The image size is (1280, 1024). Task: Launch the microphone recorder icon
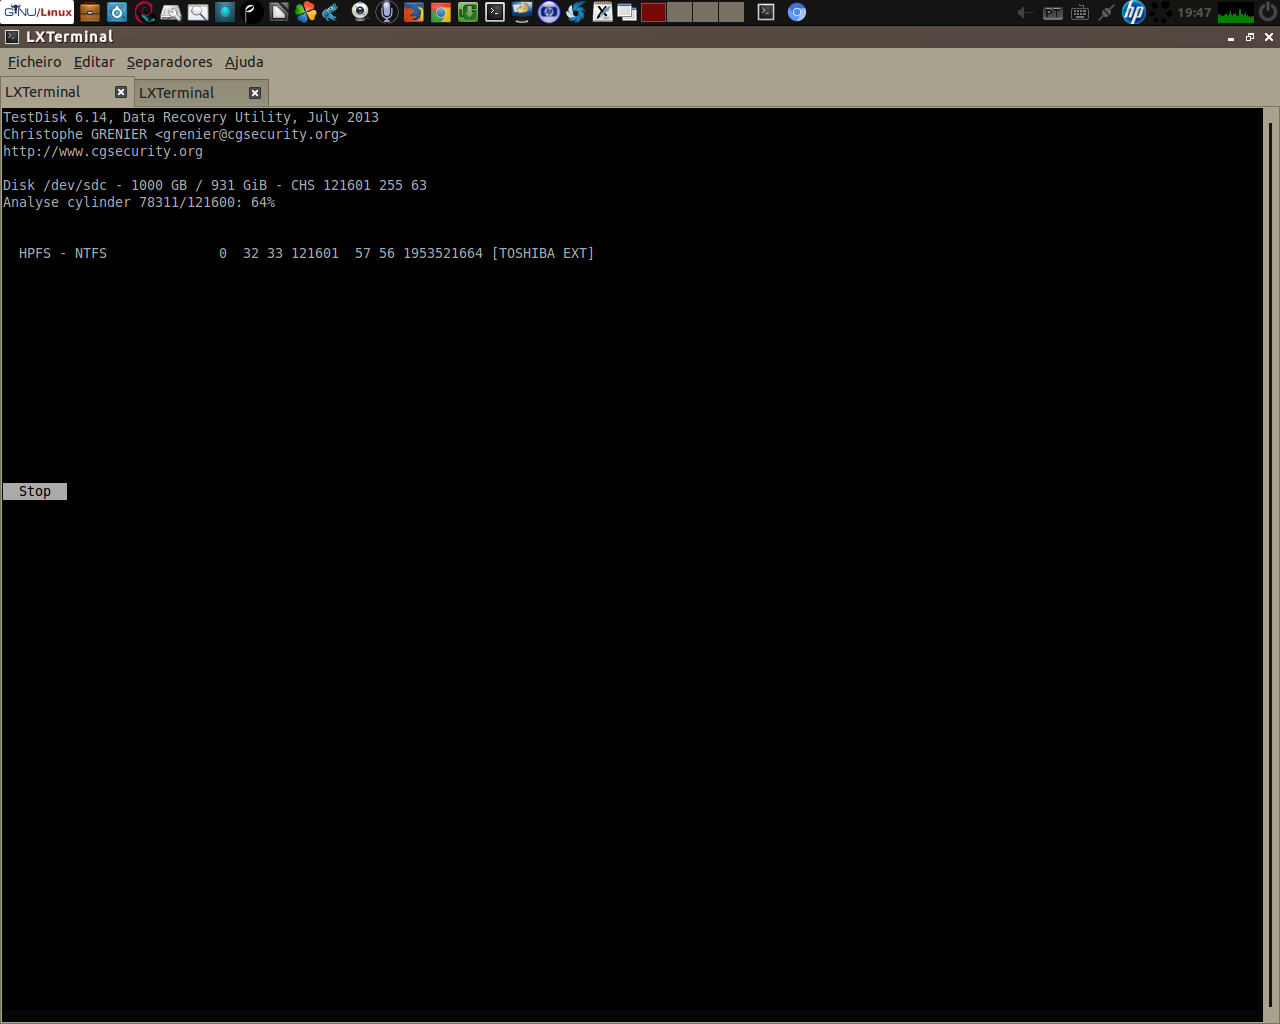point(387,12)
